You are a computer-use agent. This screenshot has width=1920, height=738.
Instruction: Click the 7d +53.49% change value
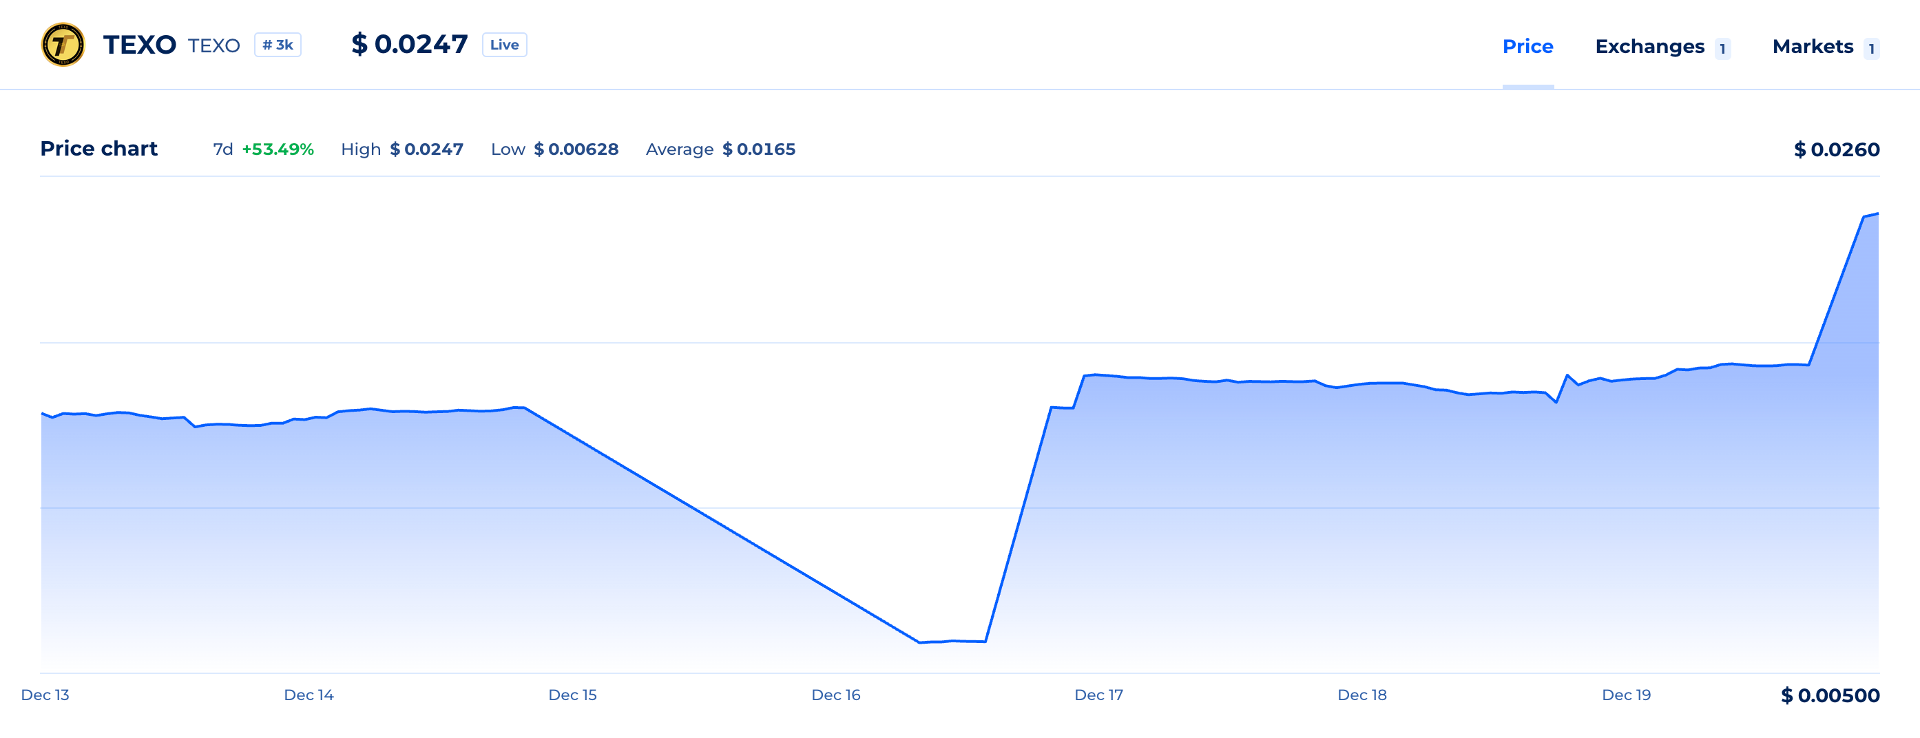(263, 149)
